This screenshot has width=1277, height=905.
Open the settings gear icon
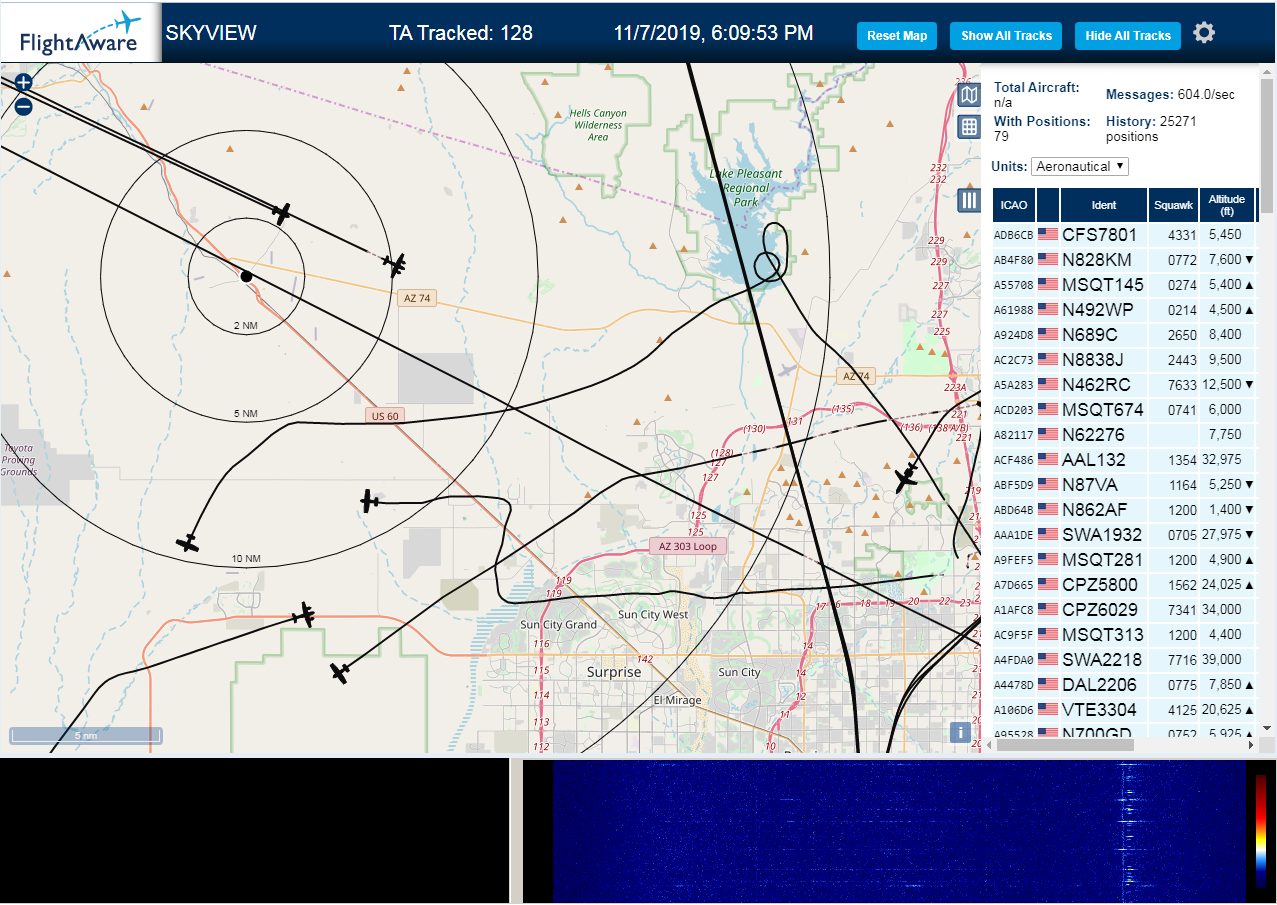tap(1204, 33)
